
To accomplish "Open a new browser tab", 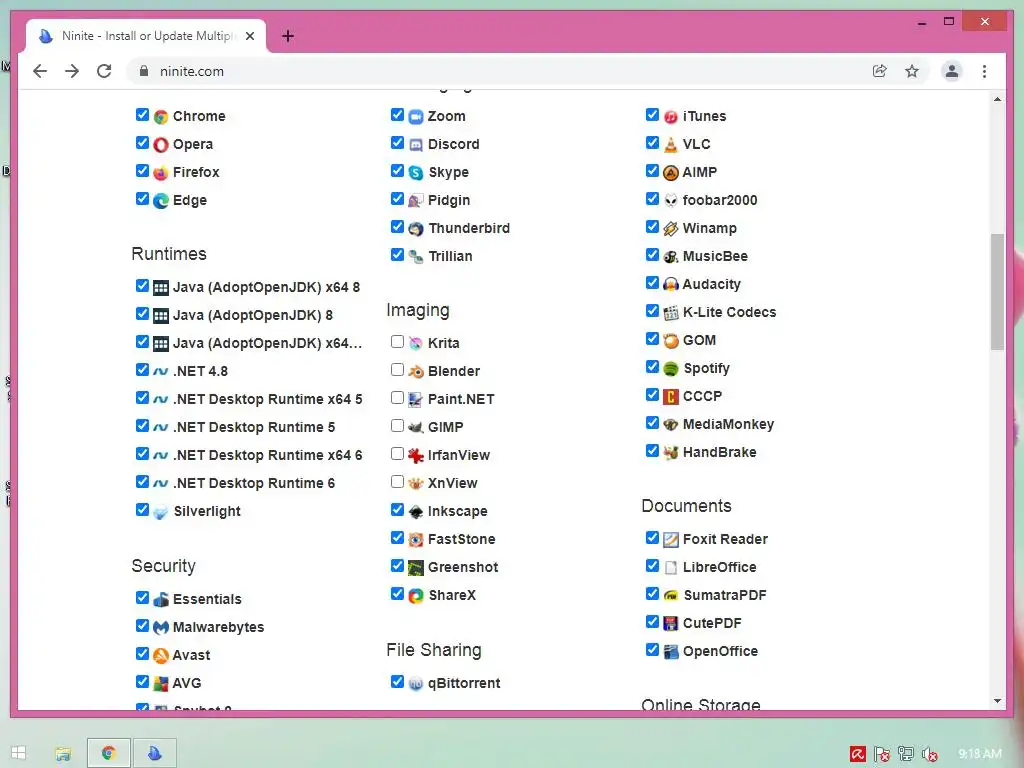I will click(288, 36).
